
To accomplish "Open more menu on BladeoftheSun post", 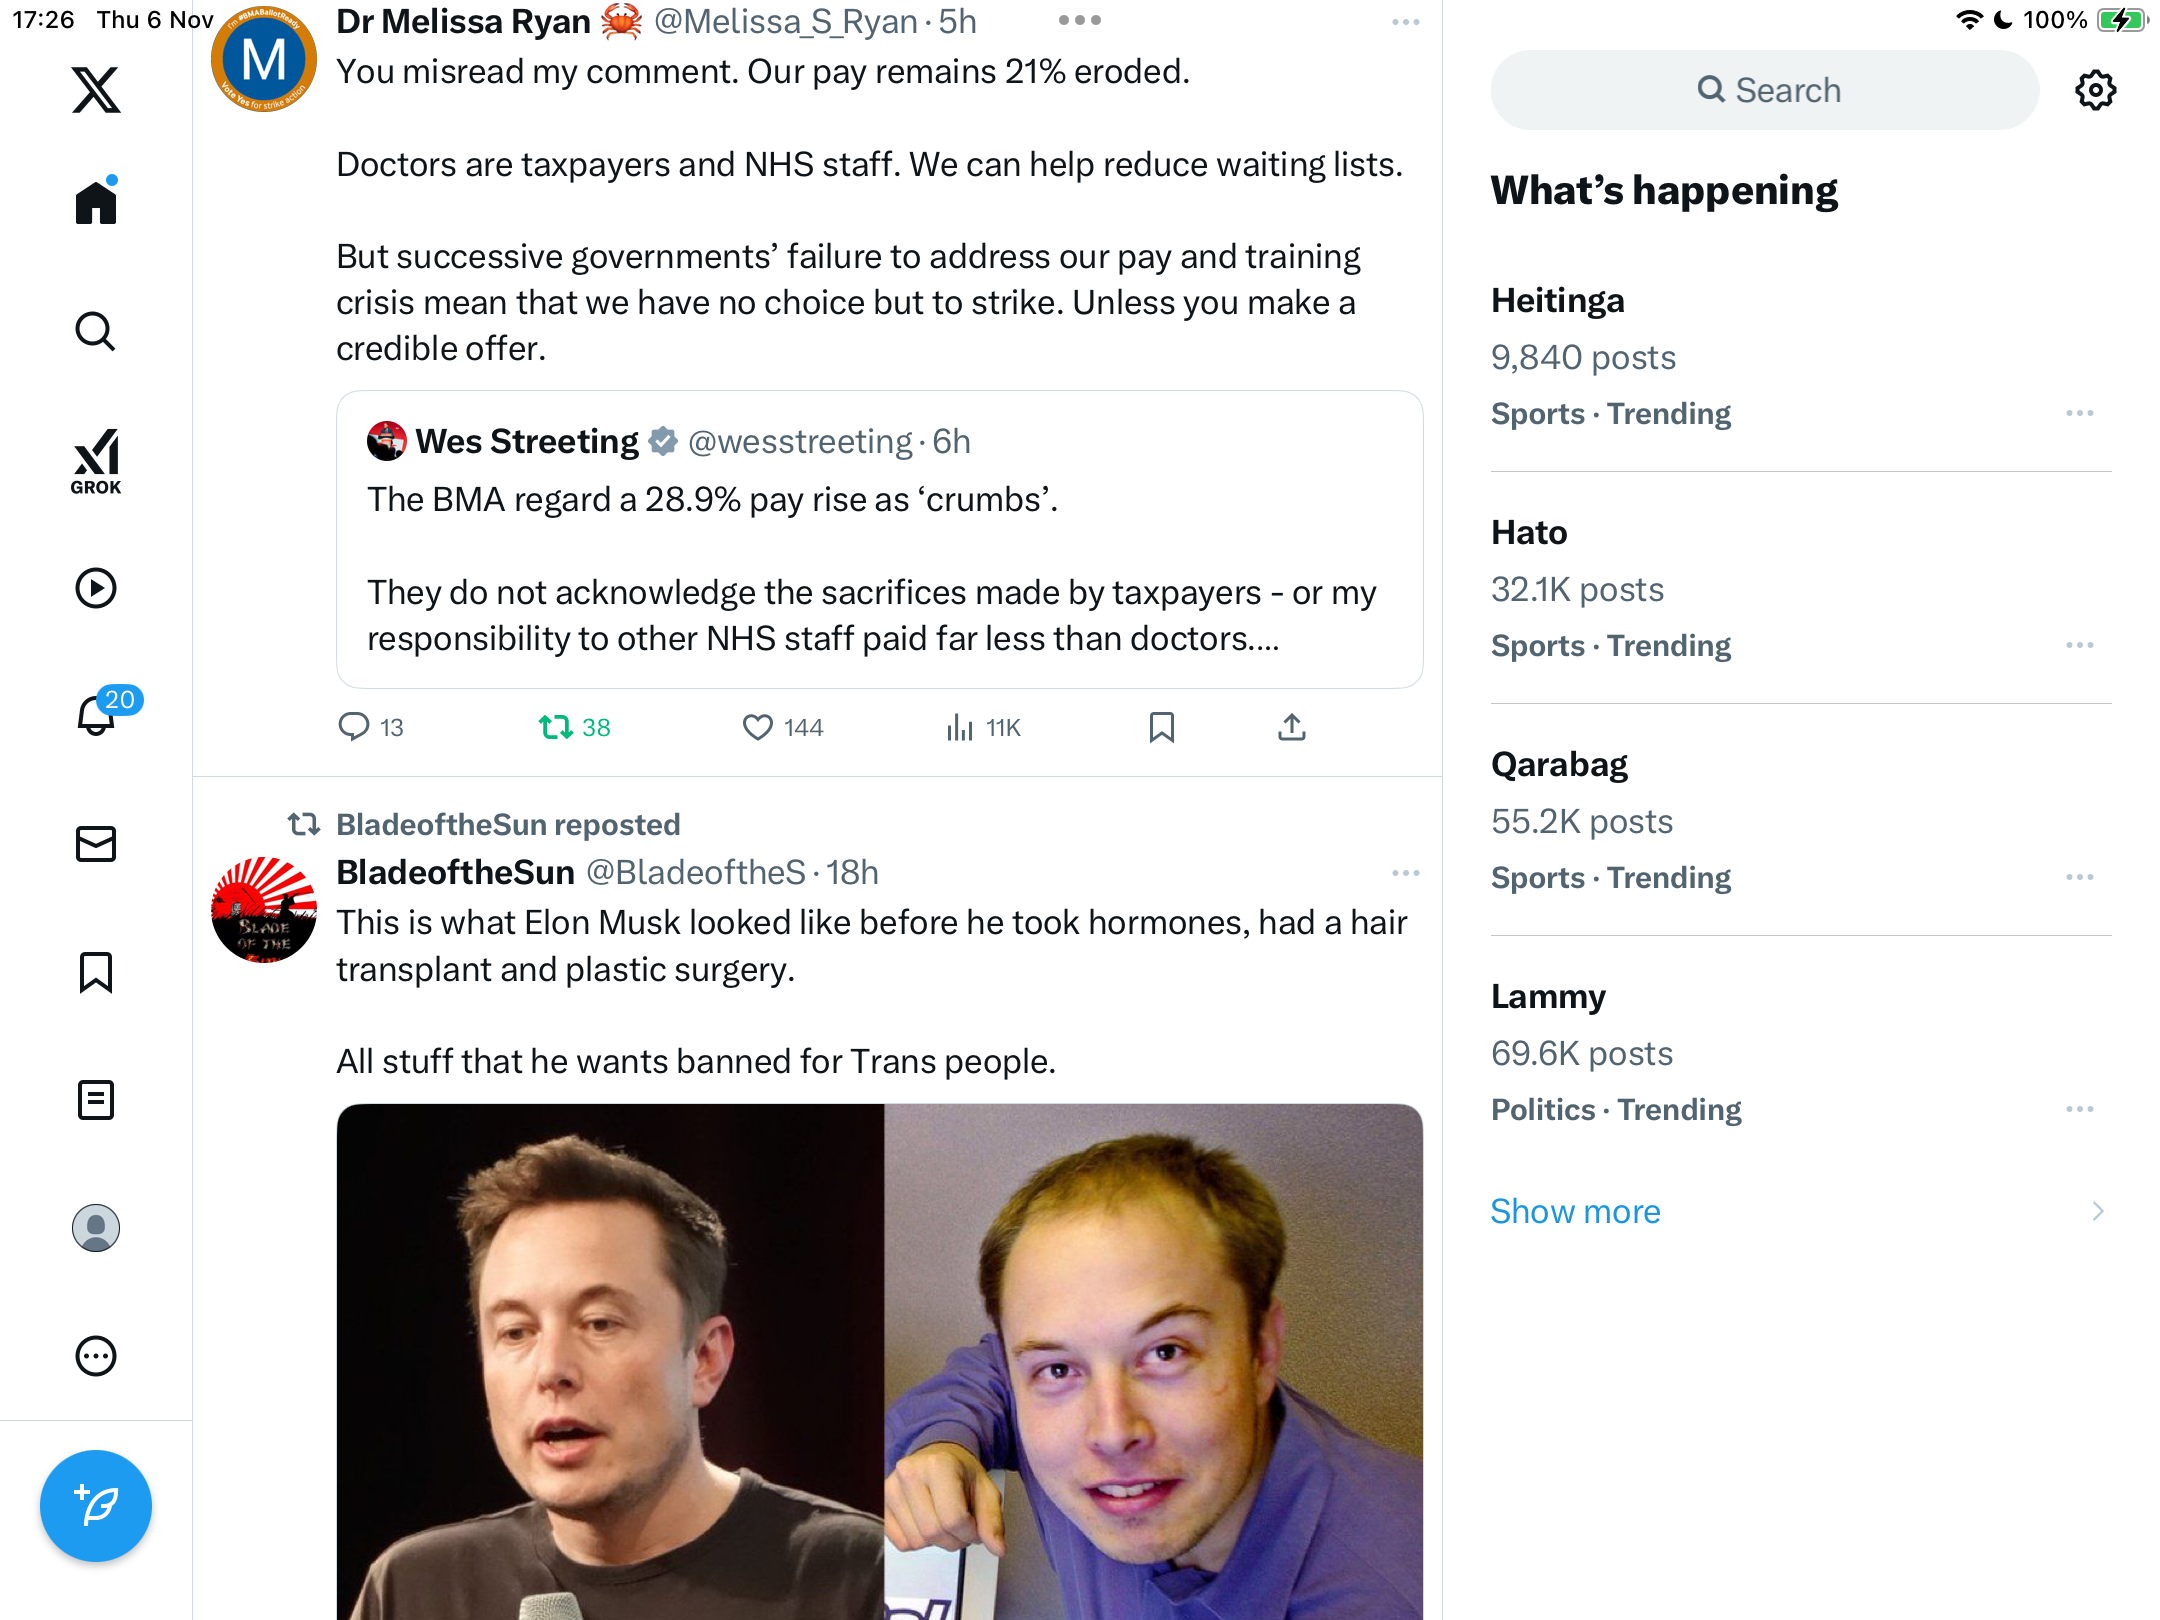I will click(x=1405, y=873).
